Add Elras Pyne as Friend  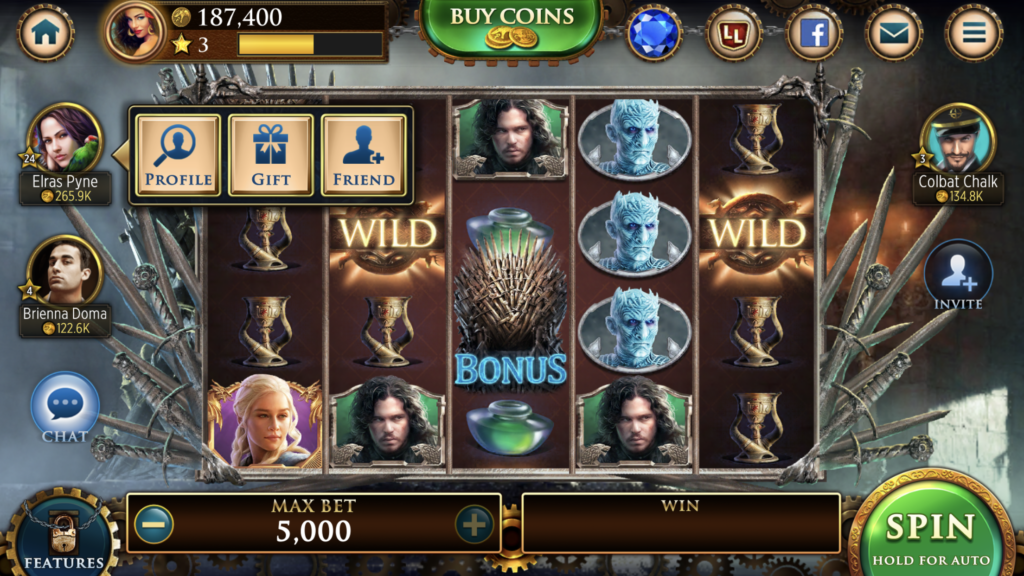(x=364, y=155)
